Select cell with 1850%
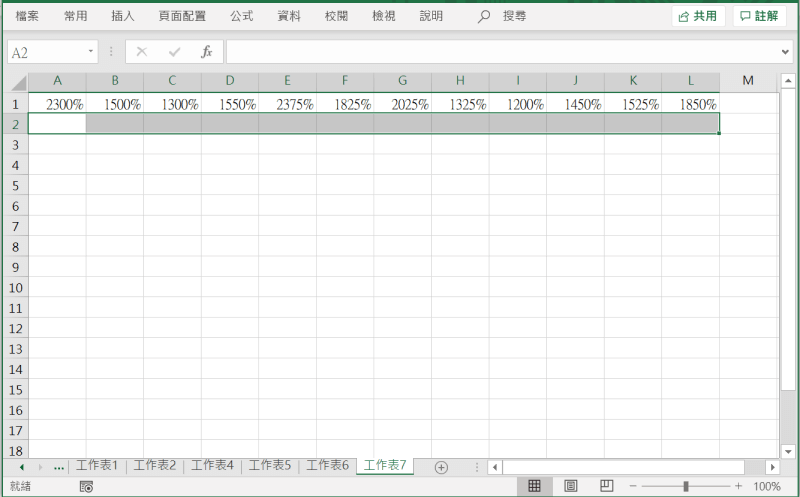The width and height of the screenshot is (800, 497). (x=691, y=104)
